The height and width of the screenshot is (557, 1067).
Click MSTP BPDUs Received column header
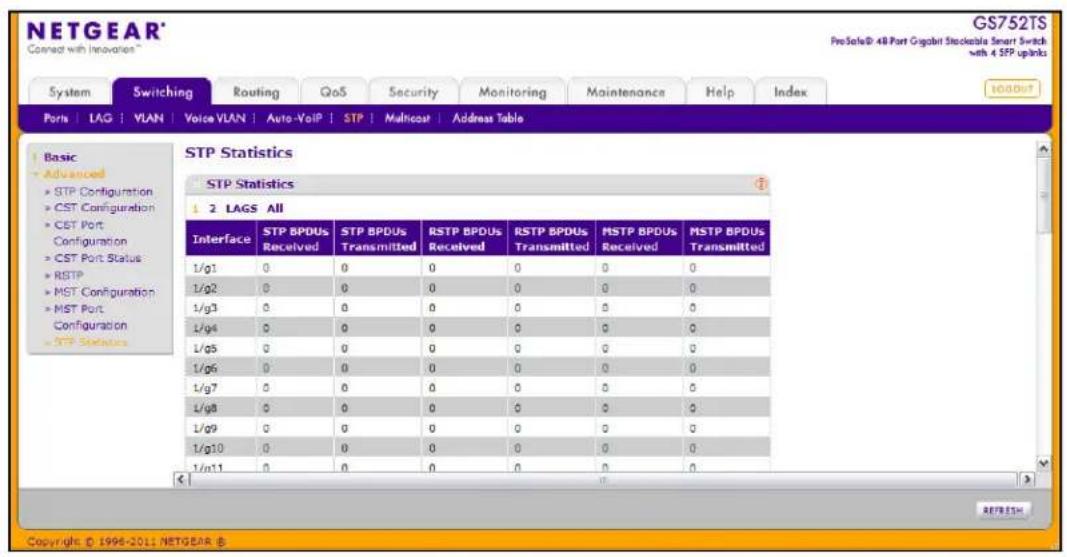point(639,239)
